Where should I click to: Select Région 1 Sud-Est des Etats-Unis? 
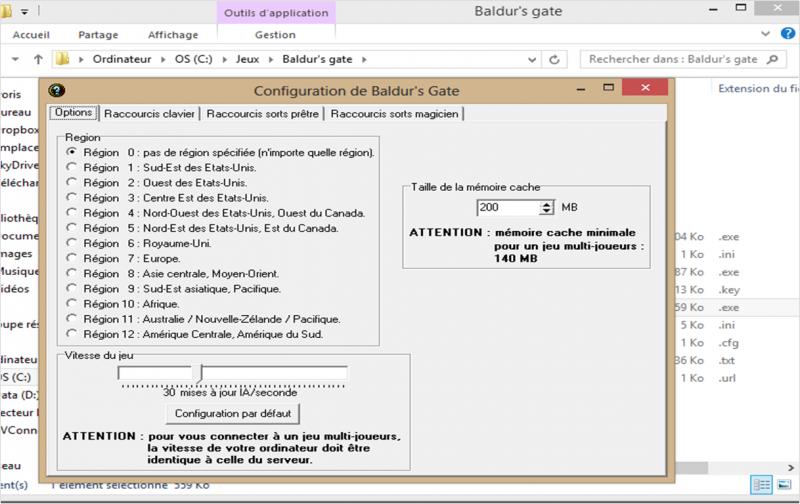[161, 167]
